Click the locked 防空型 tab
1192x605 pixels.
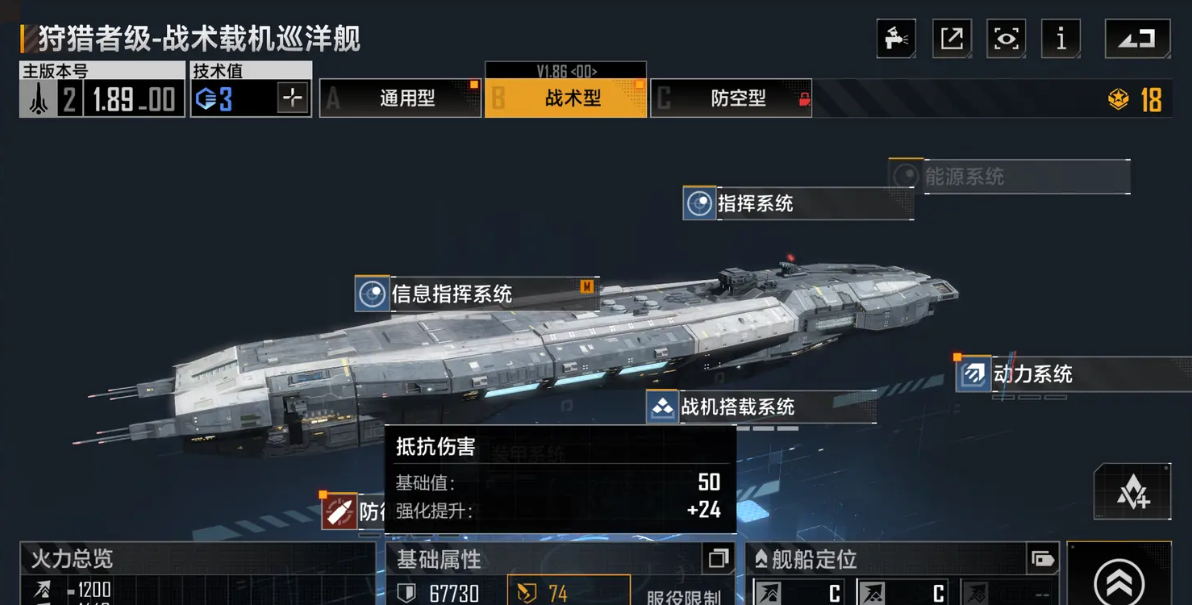(x=731, y=98)
